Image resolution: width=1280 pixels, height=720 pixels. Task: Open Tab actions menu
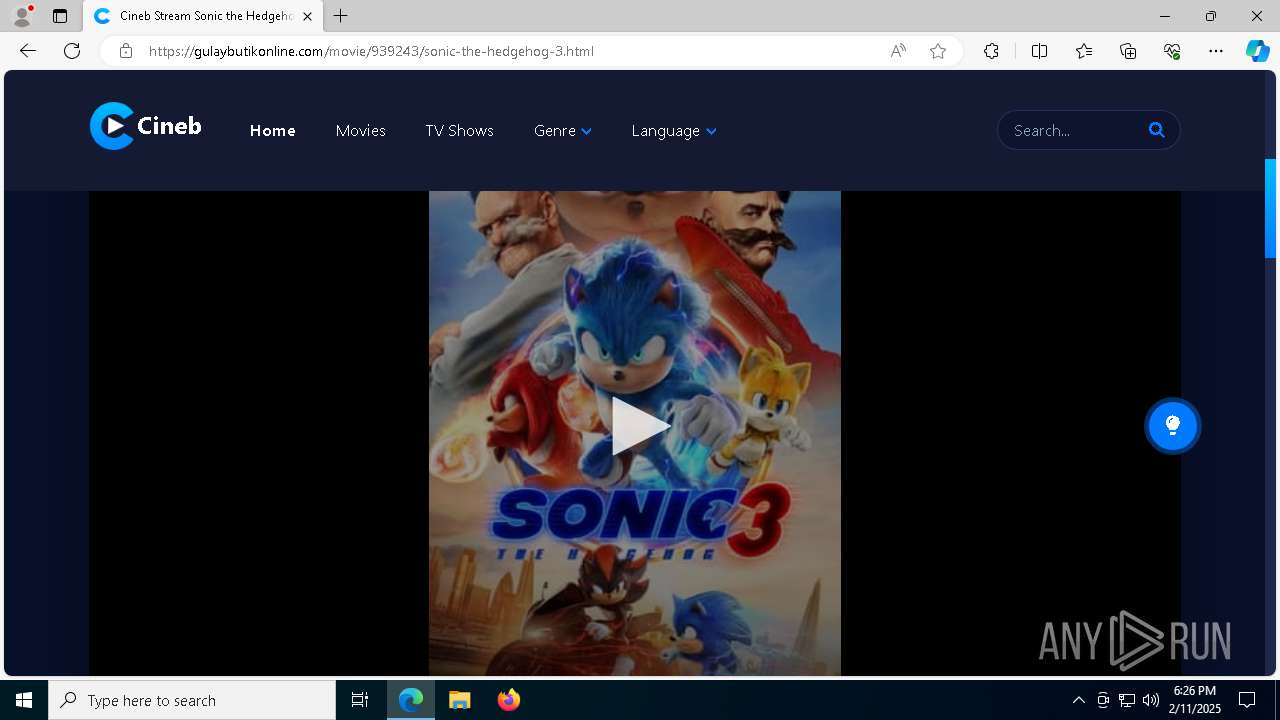click(x=60, y=16)
